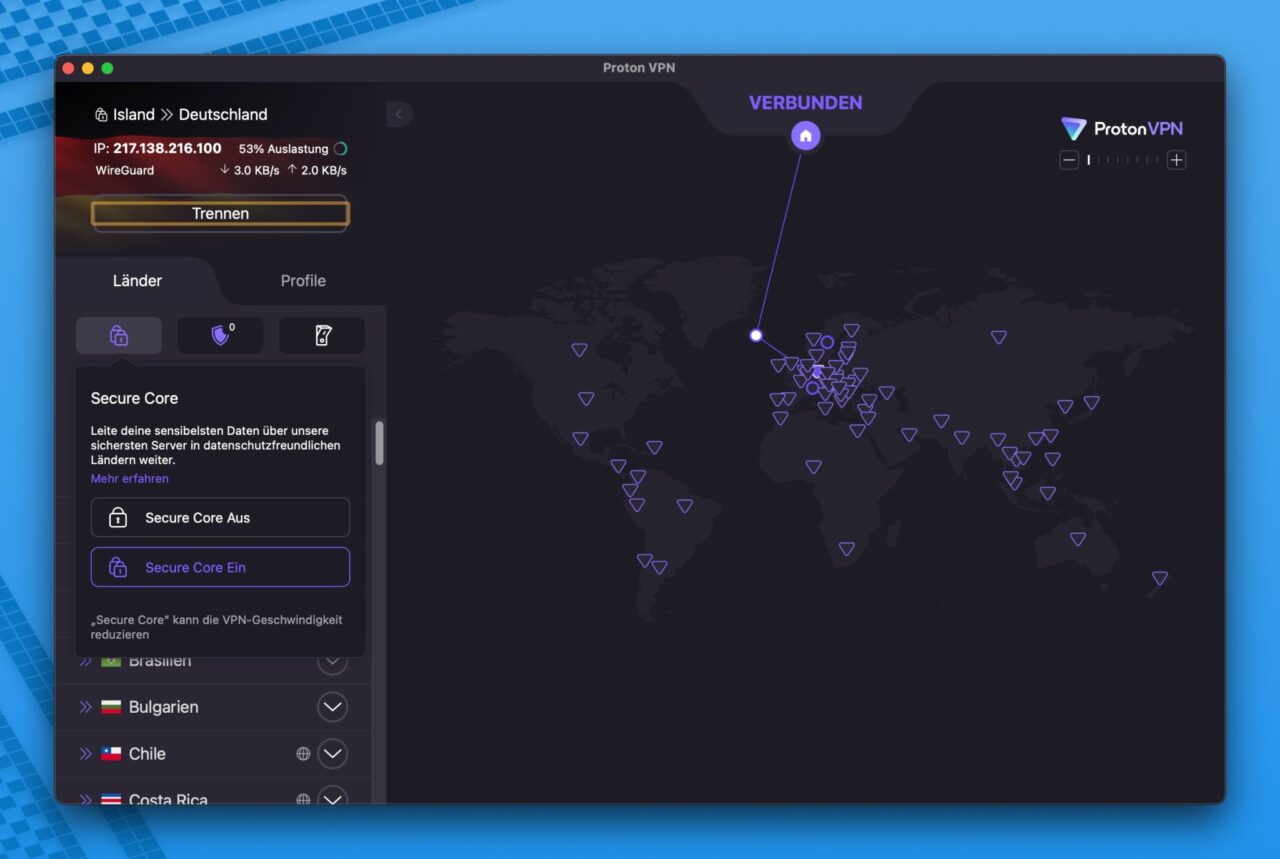Click lock icon next to Island in header

pos(101,115)
